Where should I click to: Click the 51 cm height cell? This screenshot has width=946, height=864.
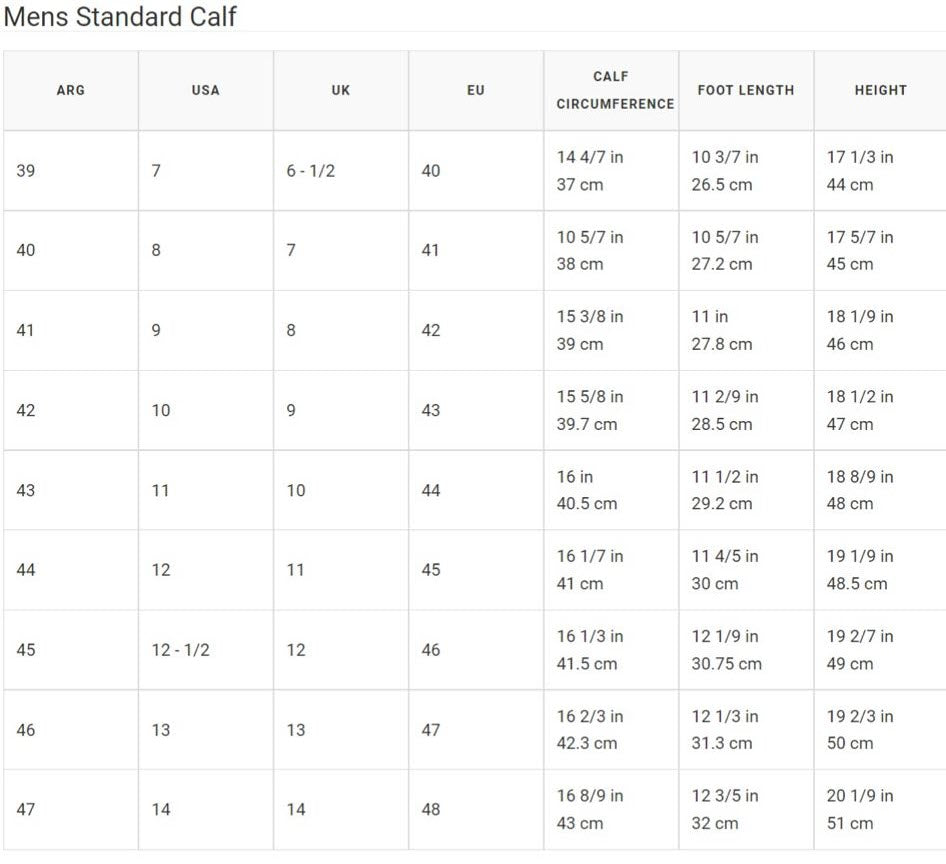[x=850, y=824]
